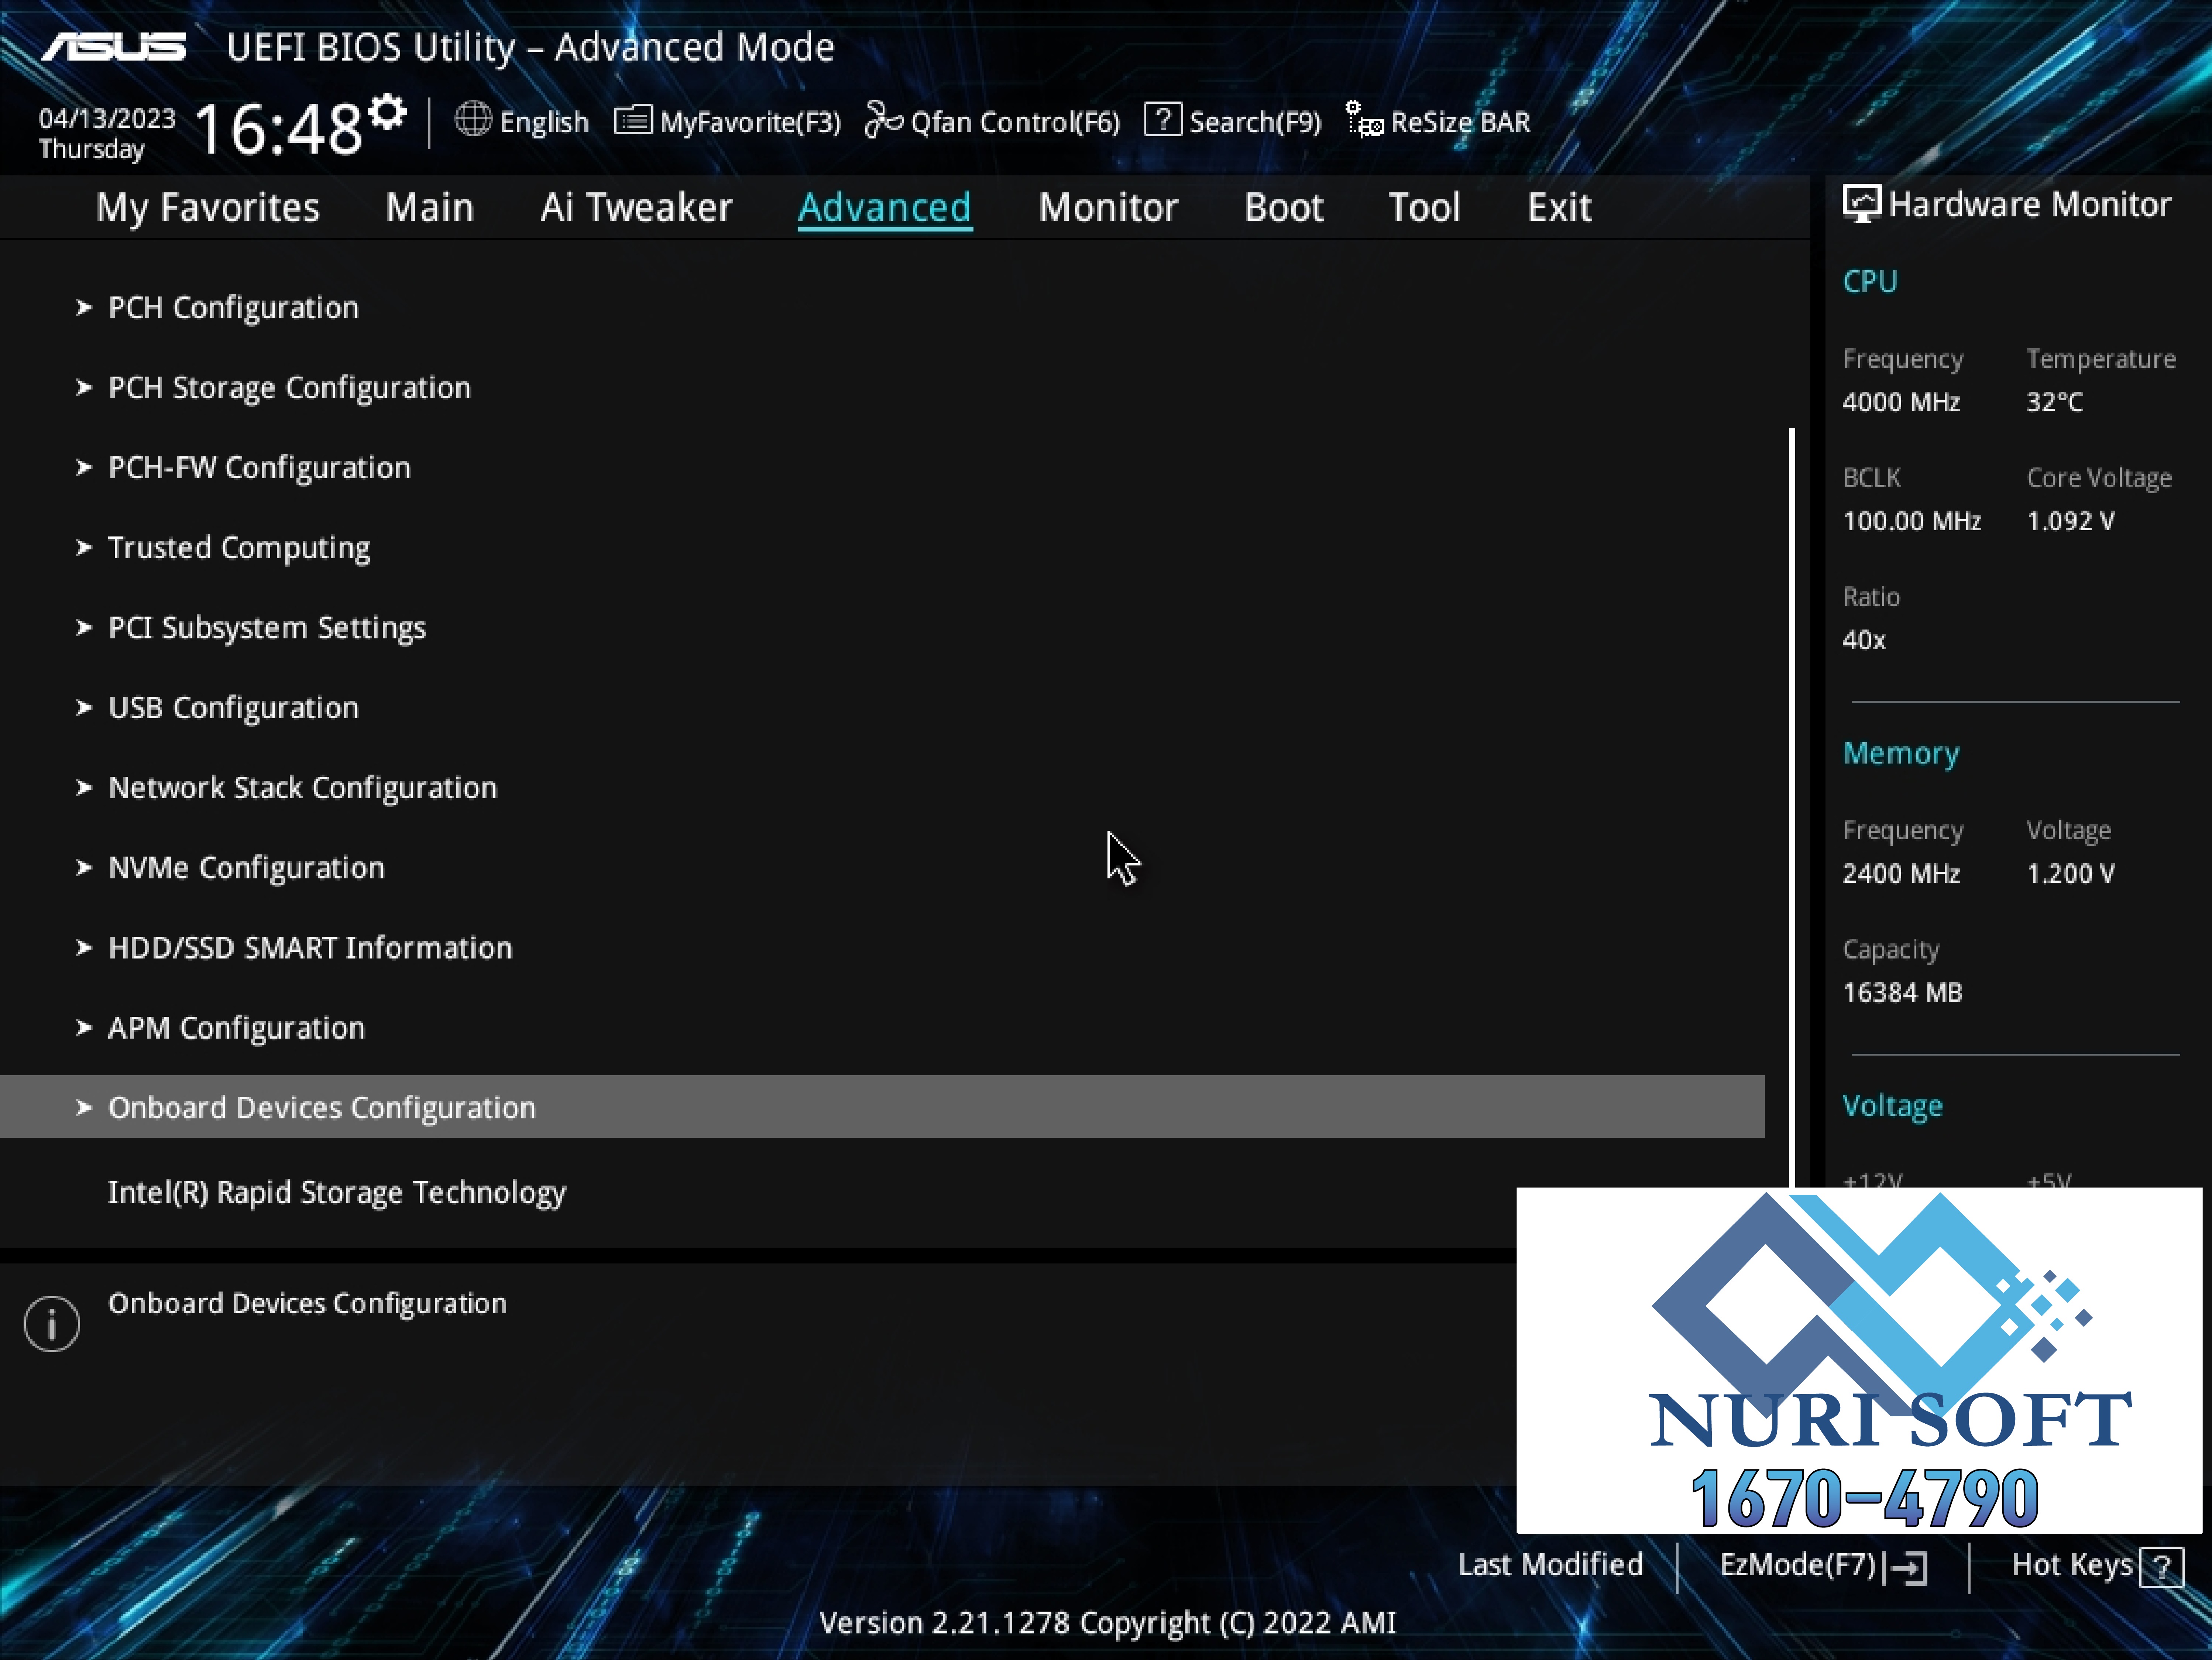
Task: Open the Exit tab
Action: coord(1560,207)
